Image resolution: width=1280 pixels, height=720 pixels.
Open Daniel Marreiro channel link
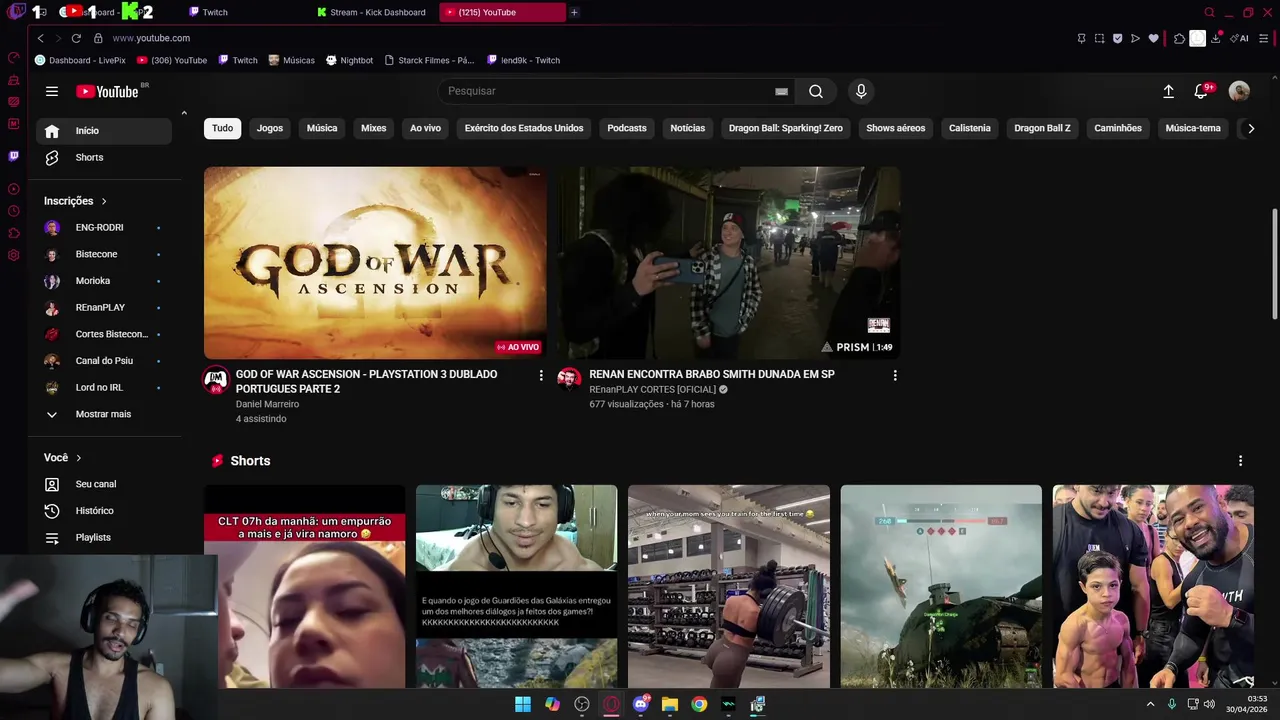pyautogui.click(x=267, y=404)
